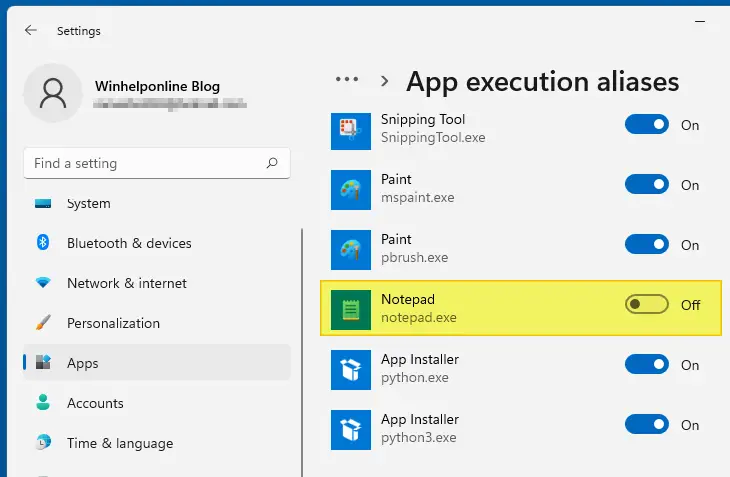
Task: Click the pbrush.exe text
Action: click(414, 257)
